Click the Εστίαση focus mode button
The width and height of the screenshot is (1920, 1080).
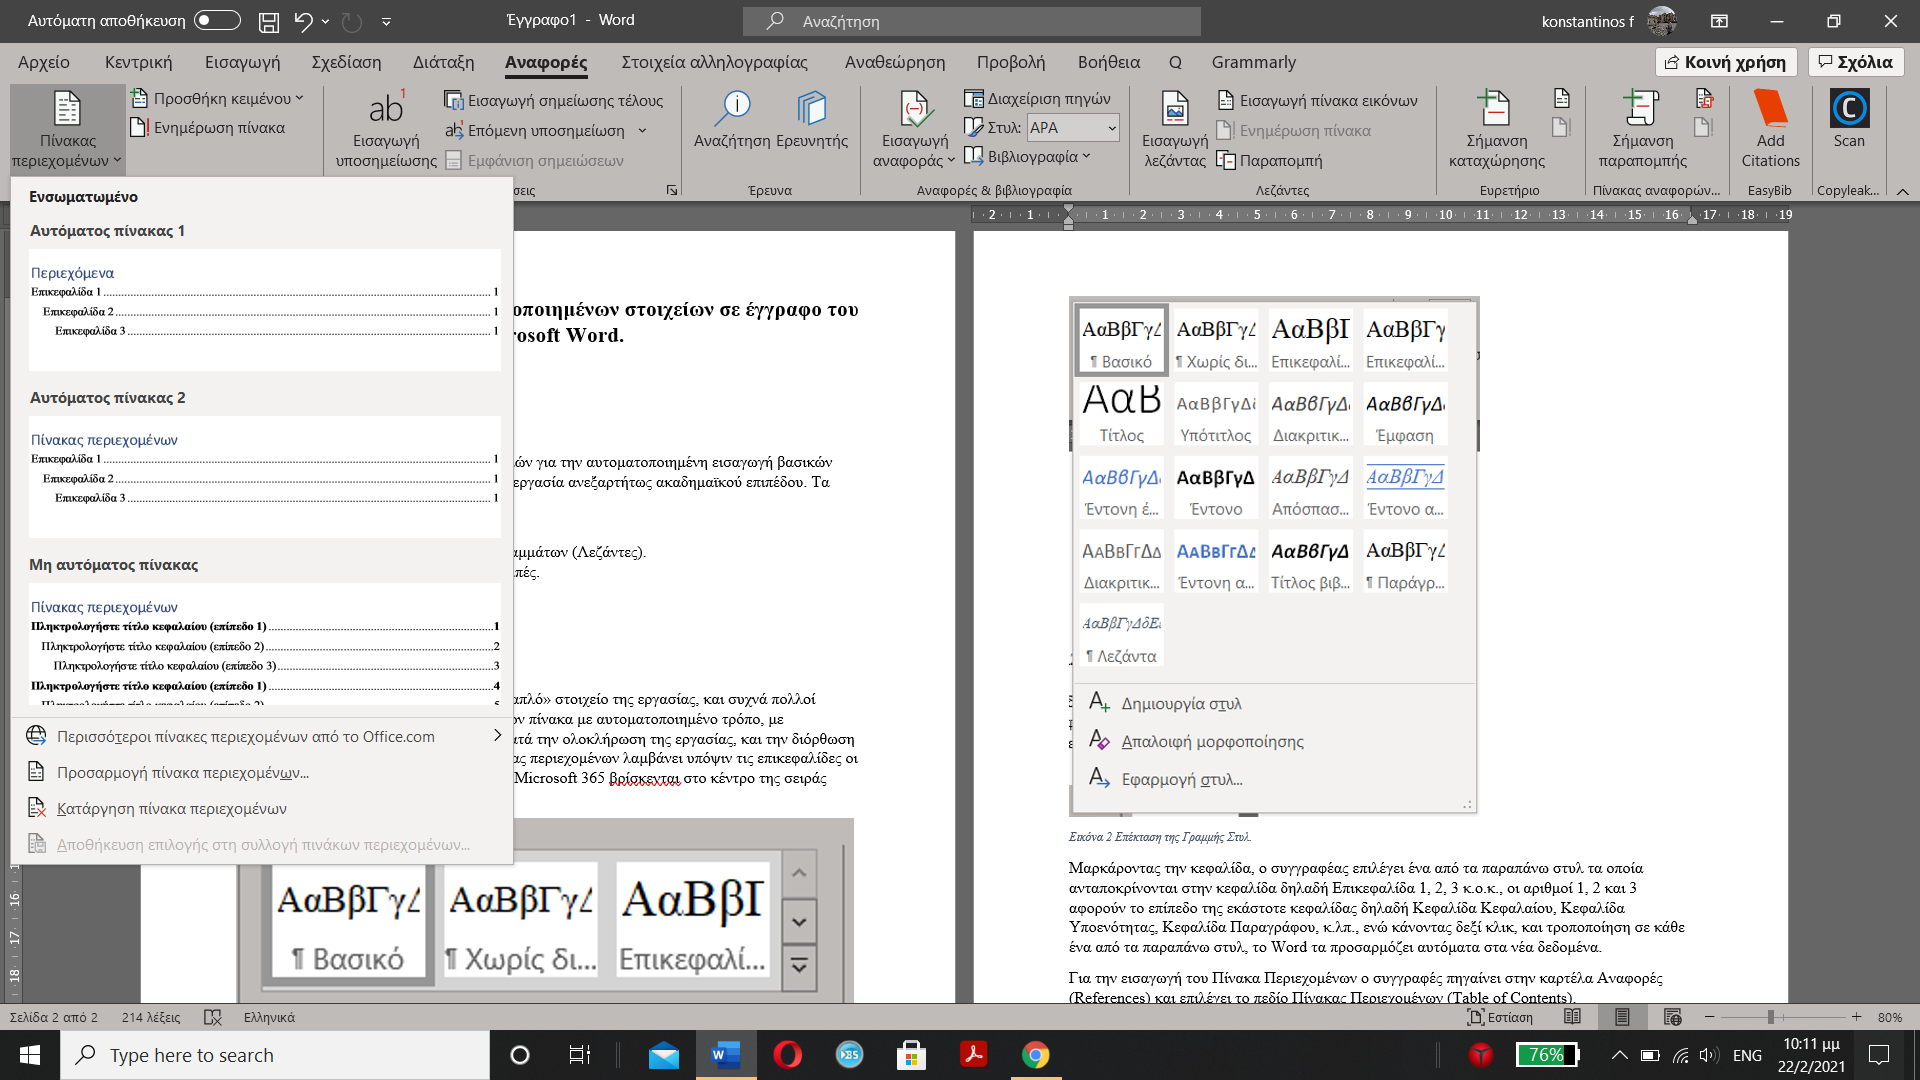(x=1499, y=1017)
